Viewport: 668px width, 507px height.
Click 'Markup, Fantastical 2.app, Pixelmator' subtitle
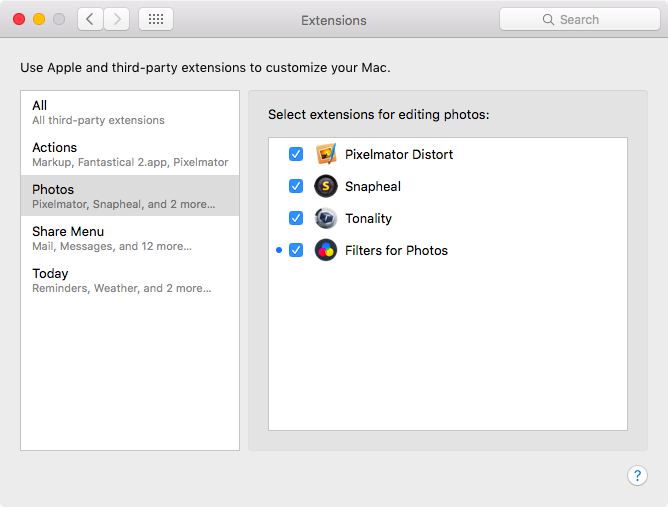point(130,162)
